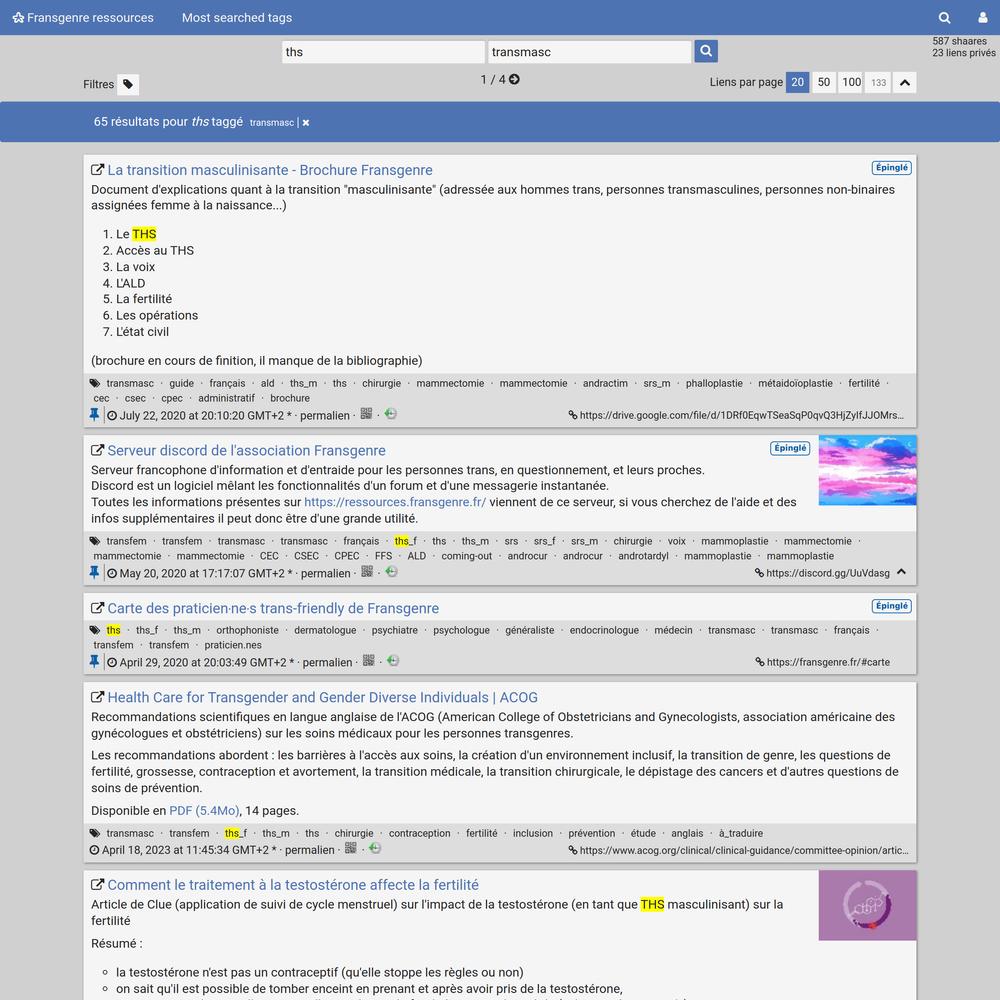The width and height of the screenshot is (1000, 1000).
Task: Submit the search with the magnifier button
Action: 706,51
